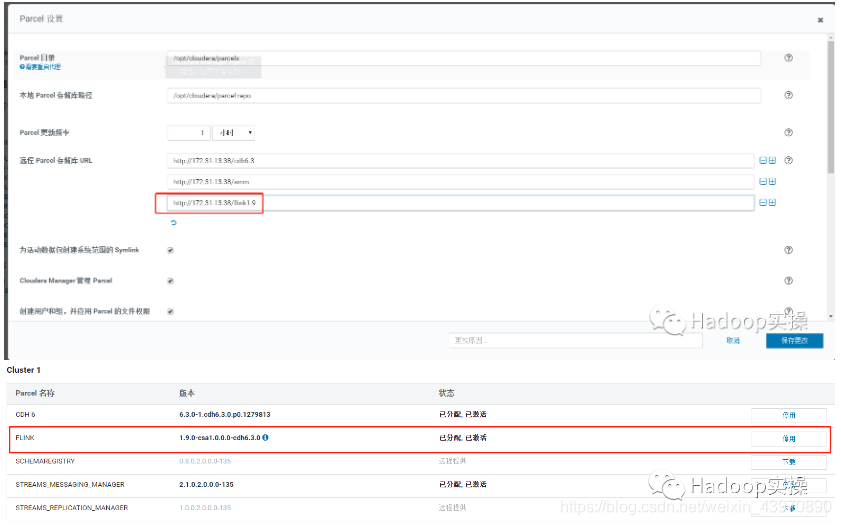Select SCHEMAREGISTRY parcel name
Screen dimensions: 841x525
[x=45, y=461]
